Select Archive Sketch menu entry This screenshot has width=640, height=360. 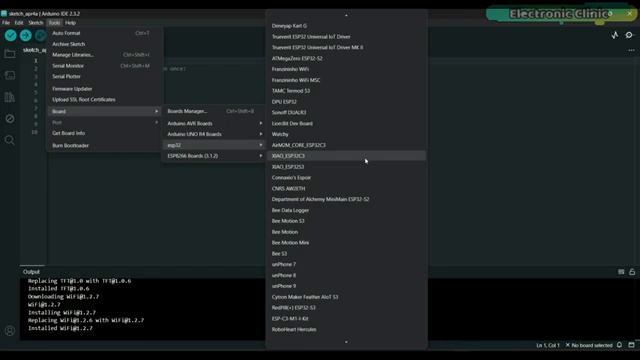pos(104,44)
